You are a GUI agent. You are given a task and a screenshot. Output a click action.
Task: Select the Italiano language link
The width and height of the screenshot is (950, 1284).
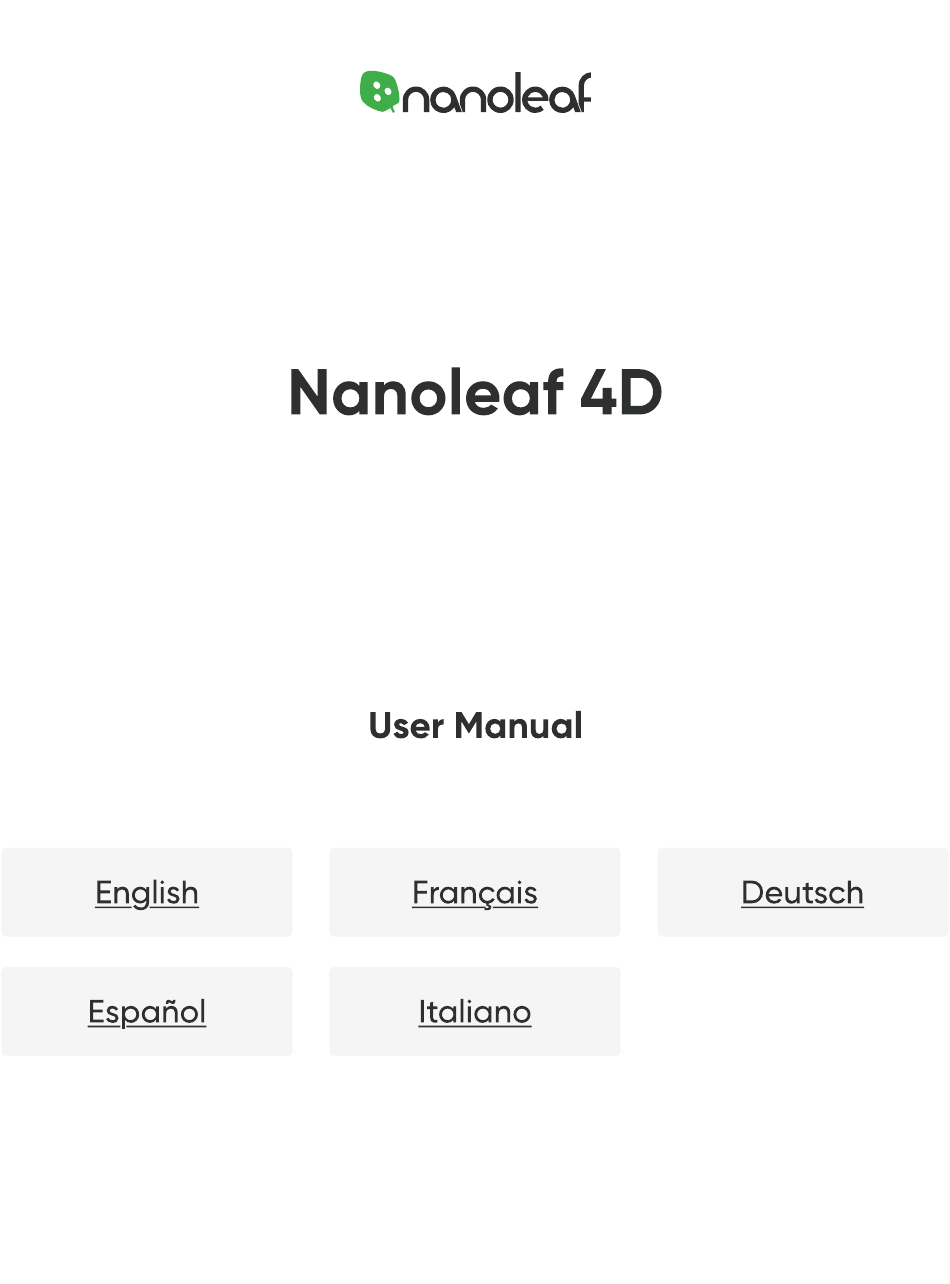pyautogui.click(x=475, y=1011)
